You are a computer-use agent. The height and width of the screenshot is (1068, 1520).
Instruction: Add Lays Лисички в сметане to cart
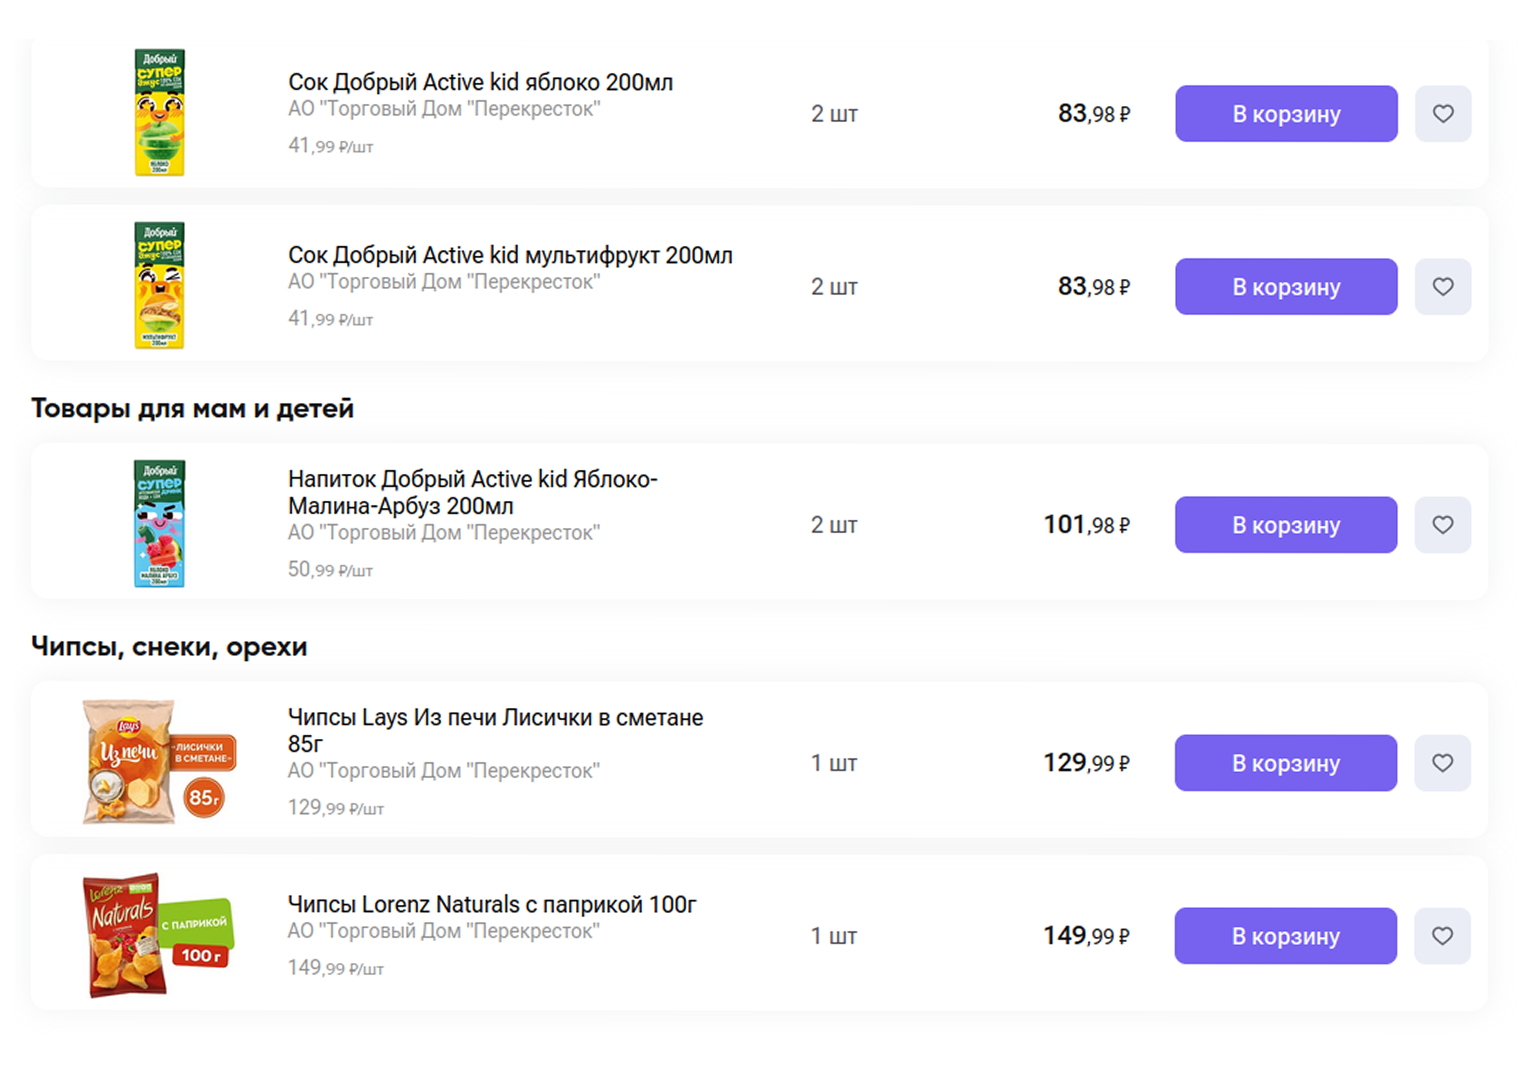pos(1285,763)
